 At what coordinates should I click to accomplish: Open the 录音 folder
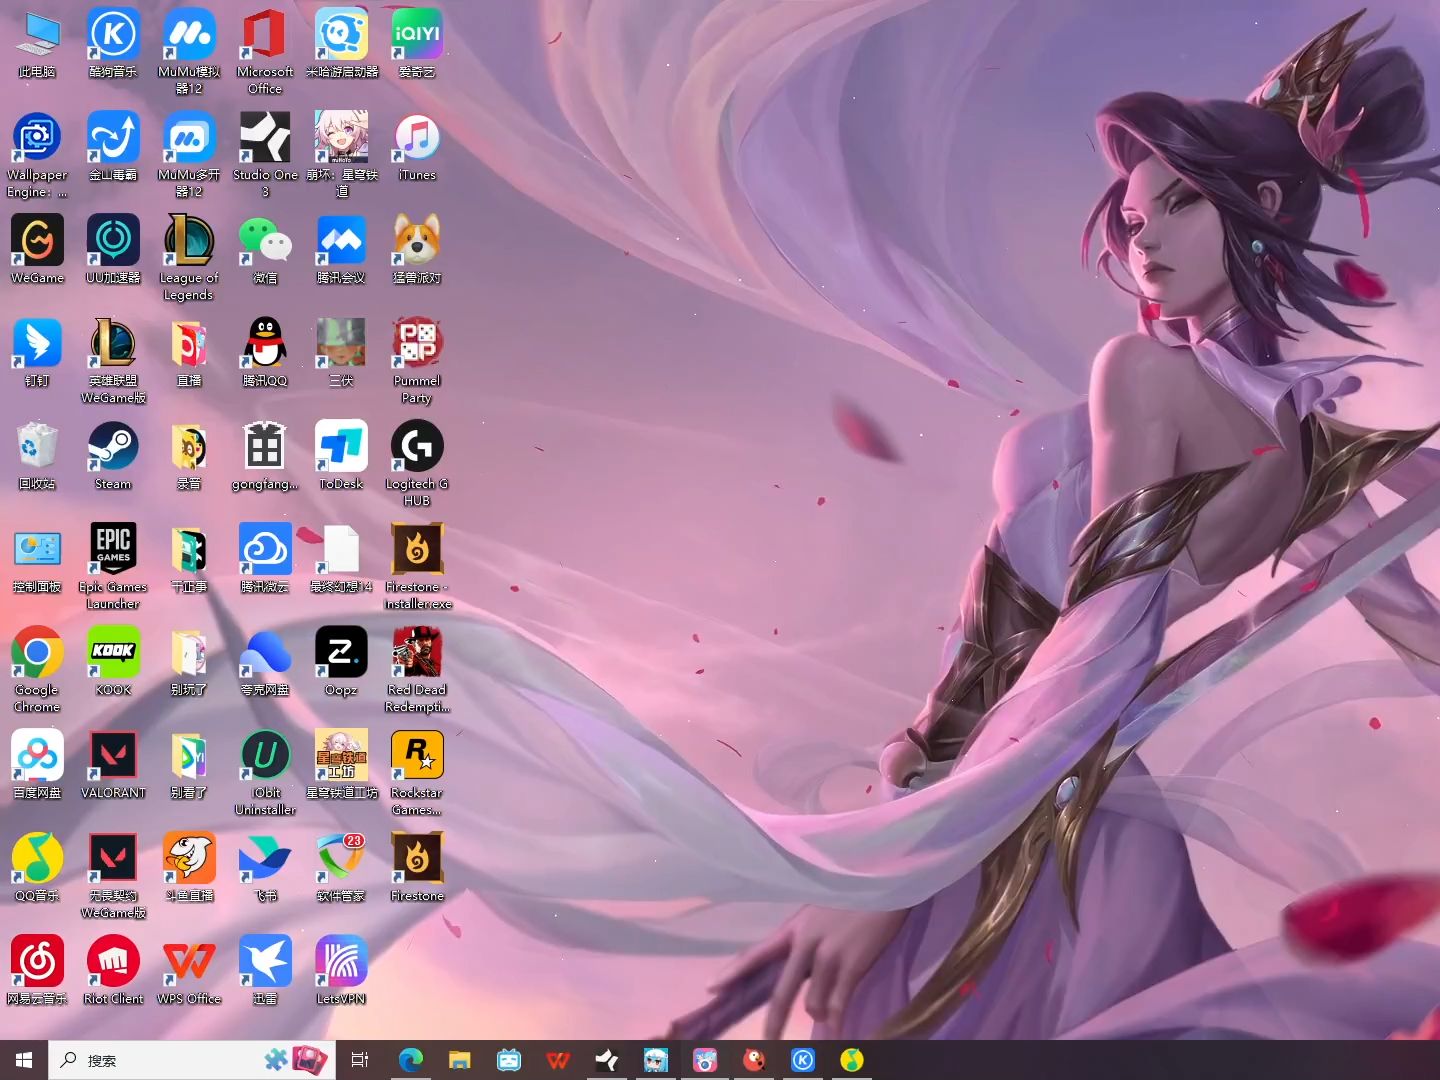189,456
